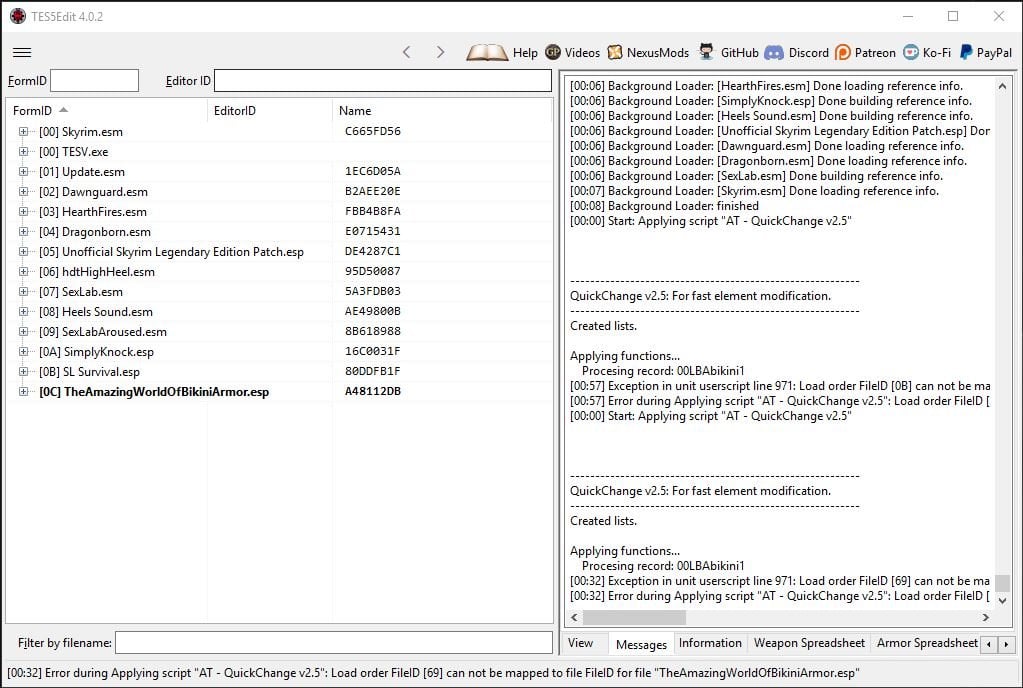Click CRC value A48112DB
This screenshot has width=1023, height=688.
373,391
